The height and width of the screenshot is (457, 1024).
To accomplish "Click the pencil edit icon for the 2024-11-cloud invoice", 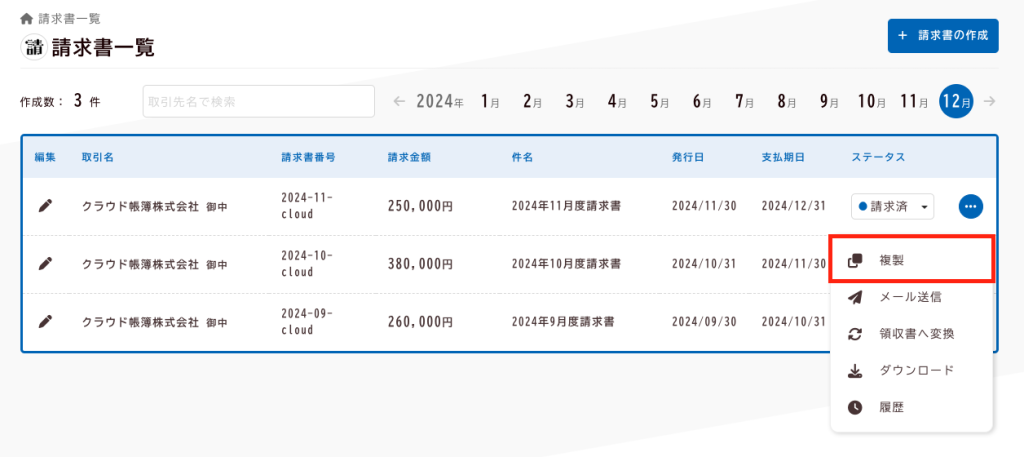I will 45,206.
